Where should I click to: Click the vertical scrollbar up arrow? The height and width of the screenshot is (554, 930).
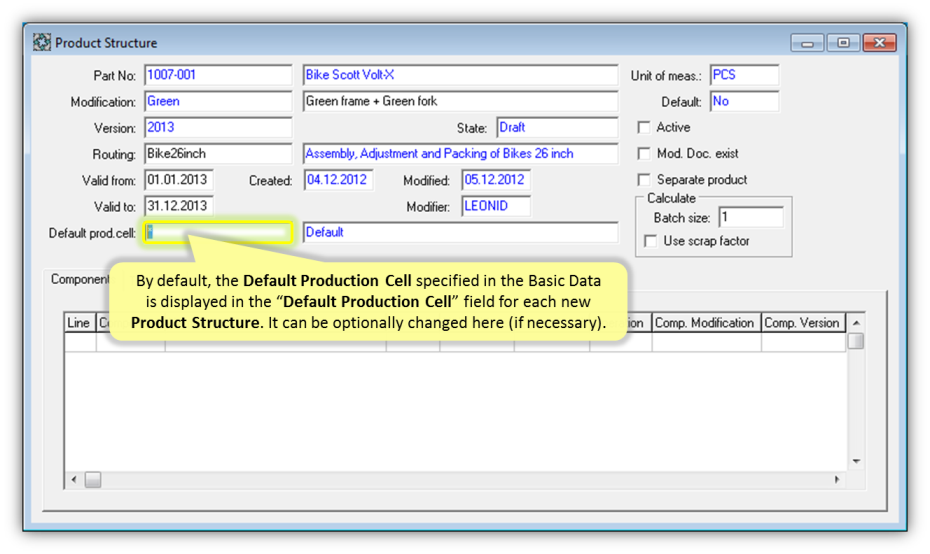[x=856, y=323]
